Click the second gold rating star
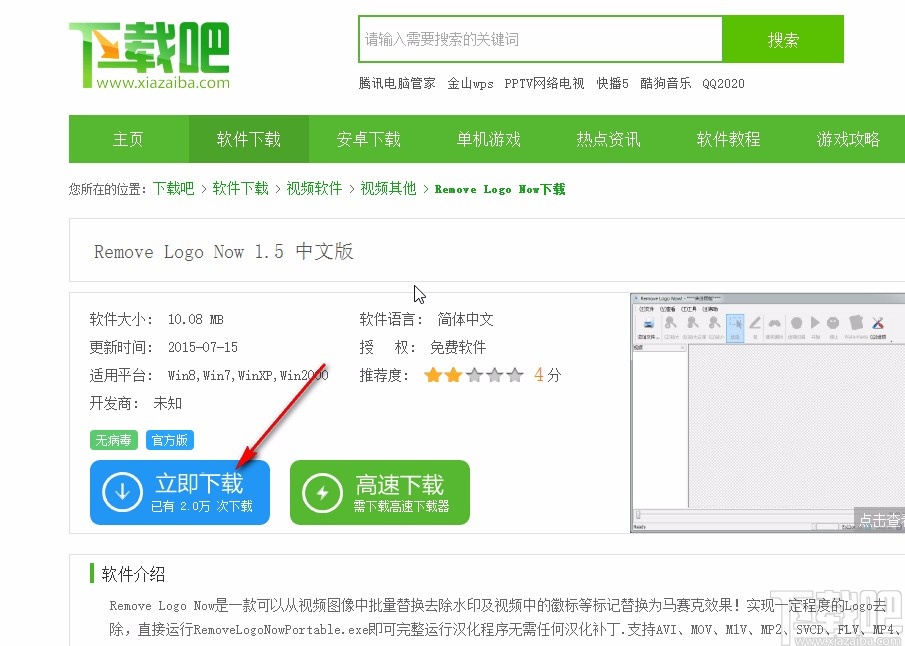905x646 pixels. pos(454,375)
